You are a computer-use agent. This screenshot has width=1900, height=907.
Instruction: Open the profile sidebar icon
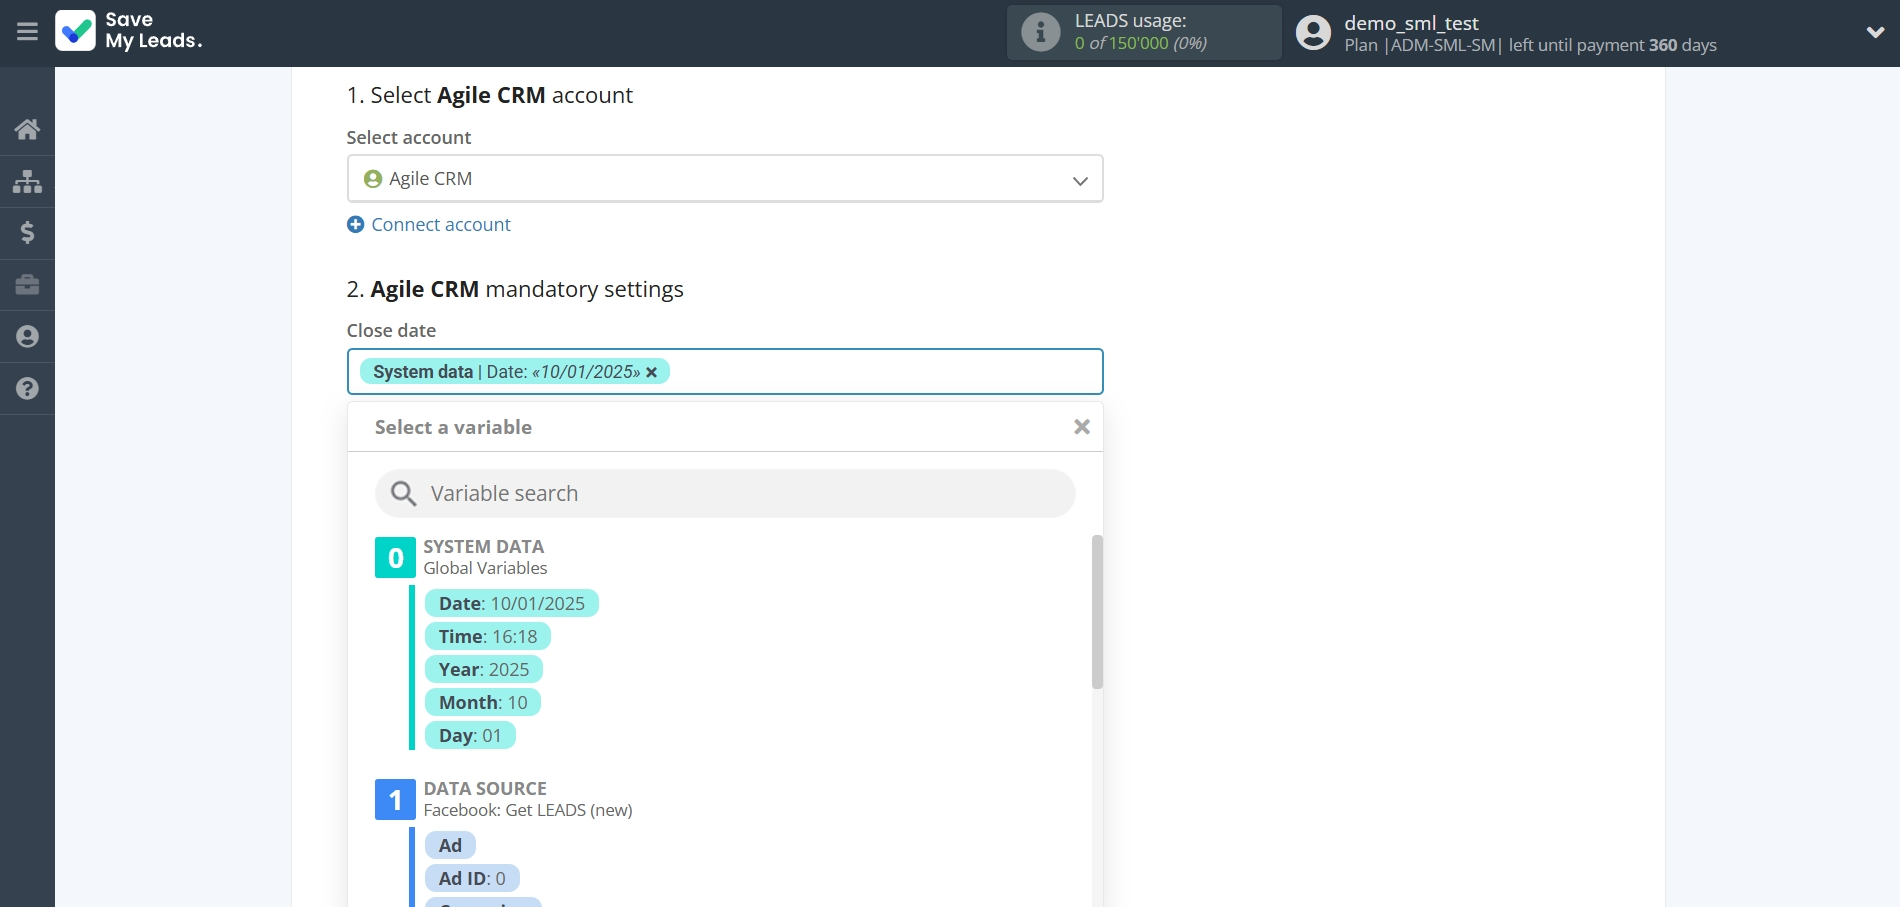click(x=27, y=337)
